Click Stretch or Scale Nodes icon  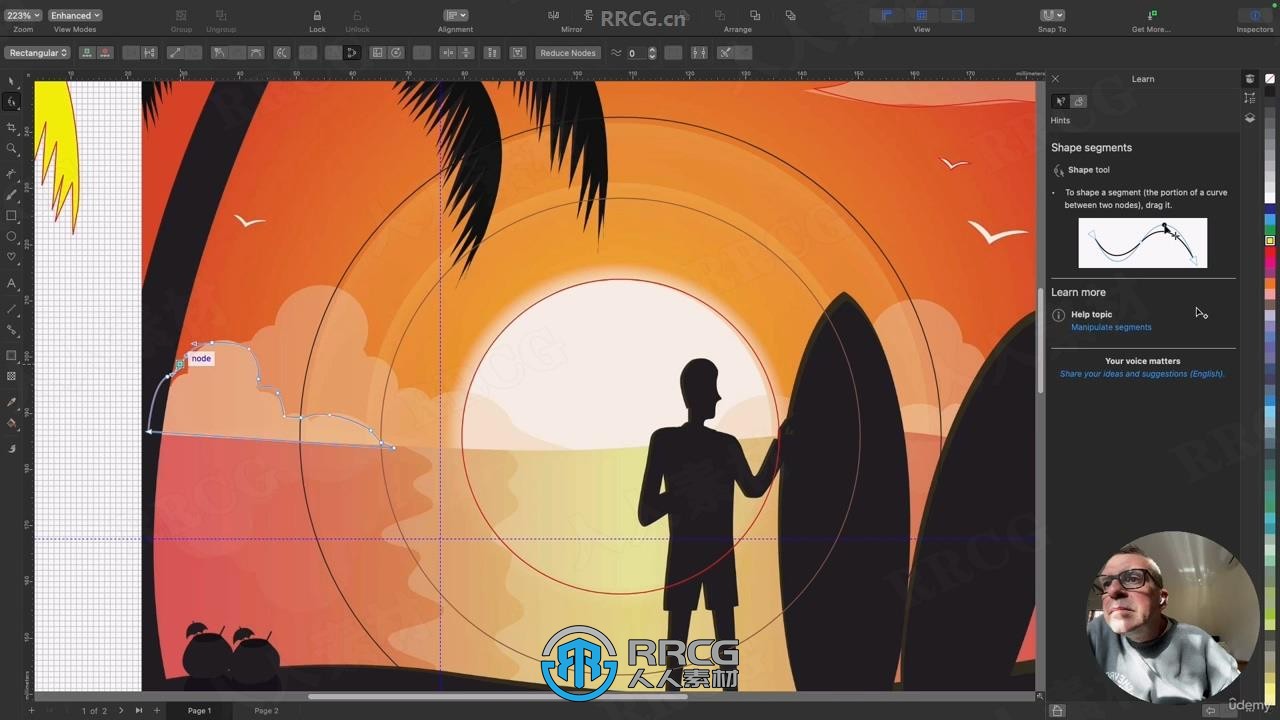[377, 53]
